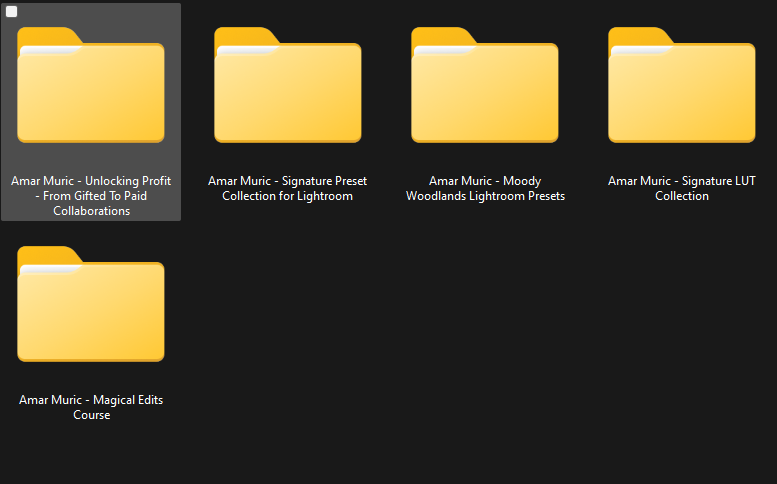777x484 pixels.
Task: Click the 'Amar Muric - Signature LUT' text label
Action: [x=681, y=181]
